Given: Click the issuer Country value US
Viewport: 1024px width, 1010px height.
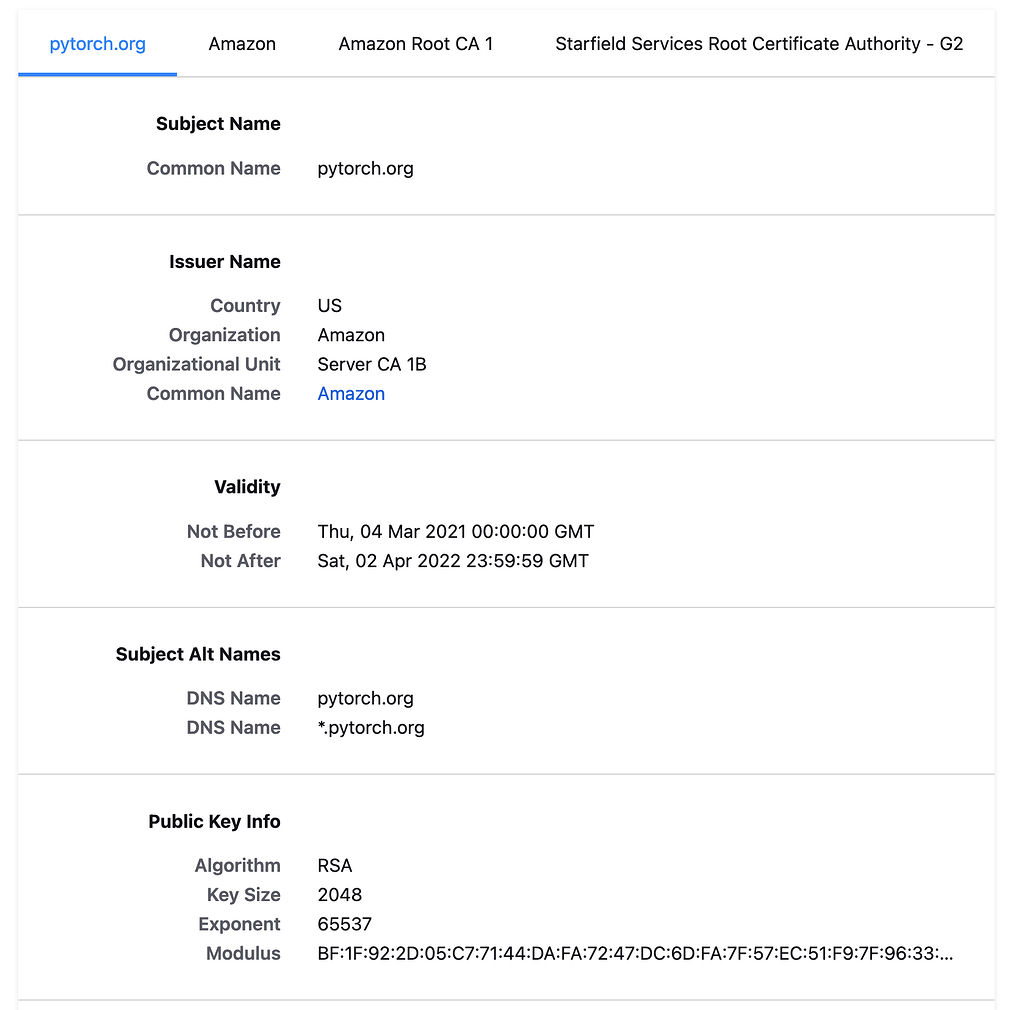Looking at the screenshot, I should tap(330, 306).
